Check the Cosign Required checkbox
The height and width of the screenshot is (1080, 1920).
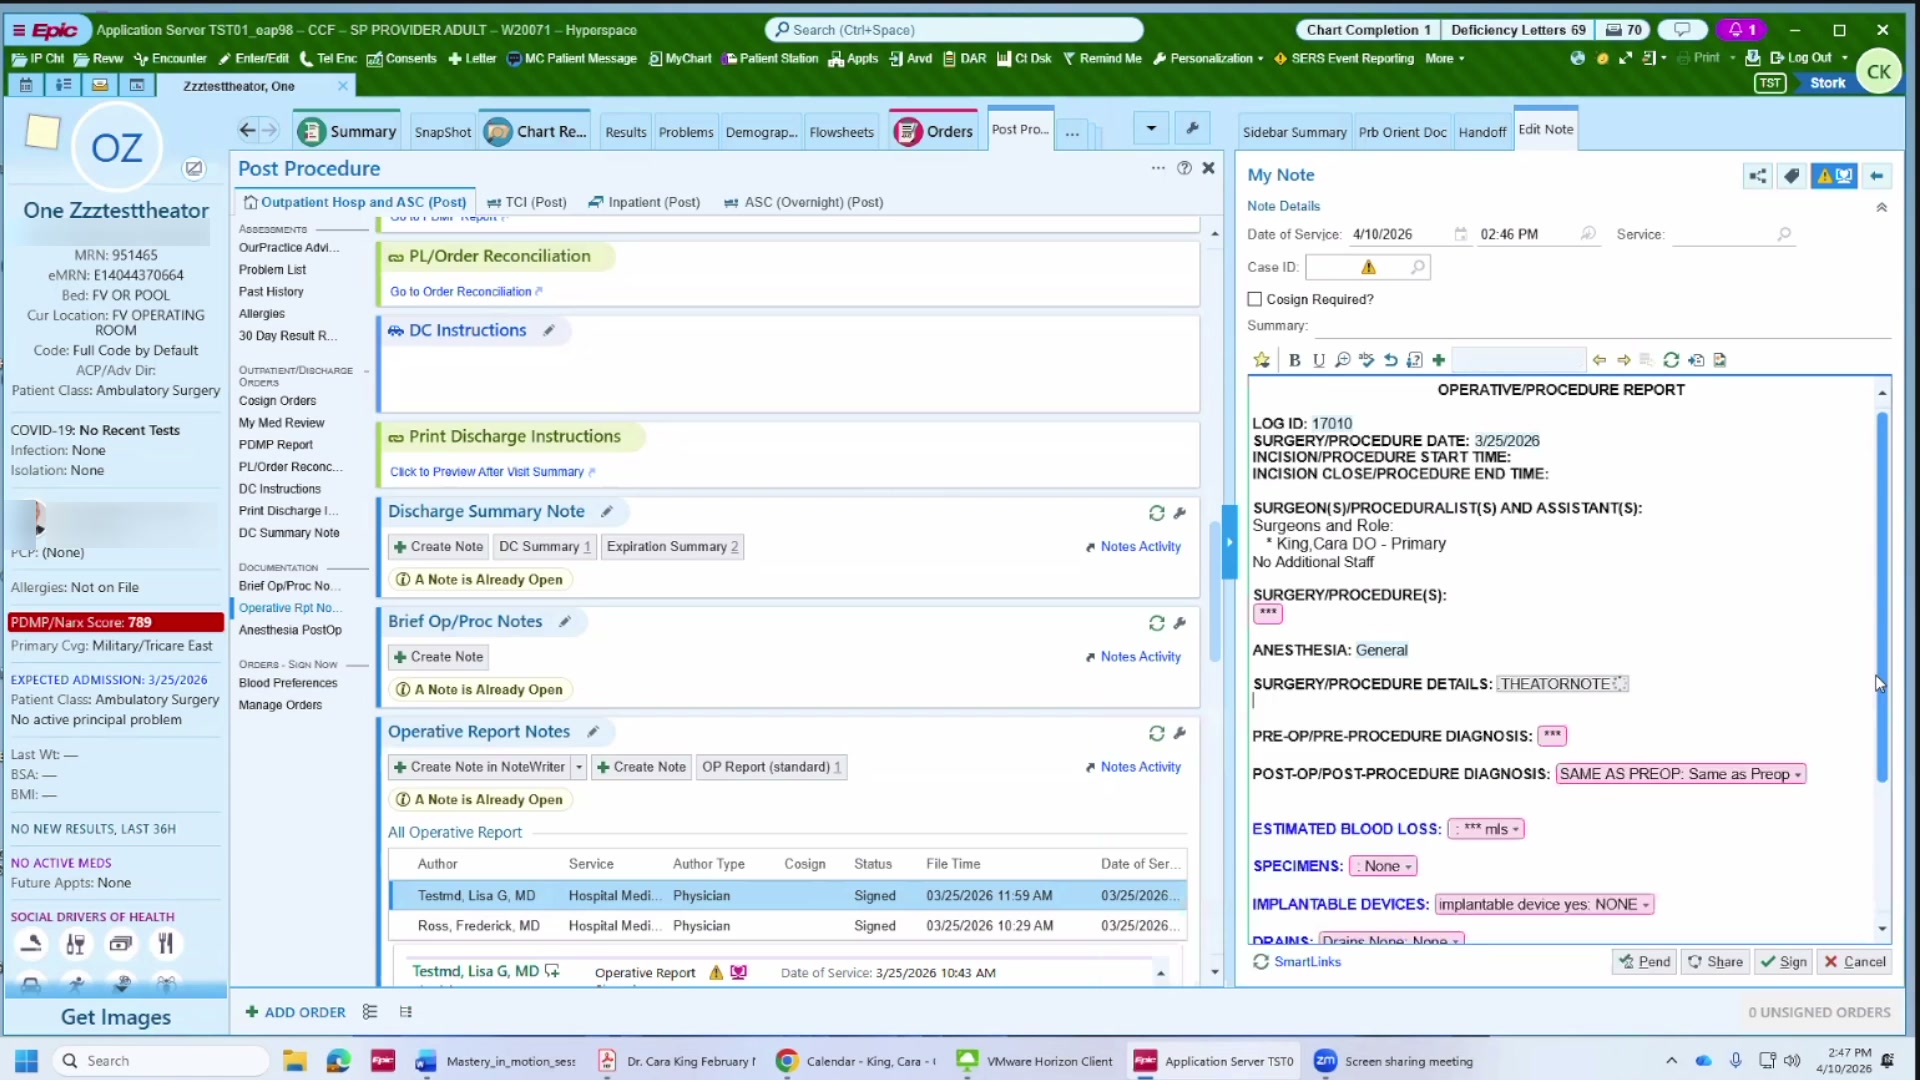[x=1255, y=299]
